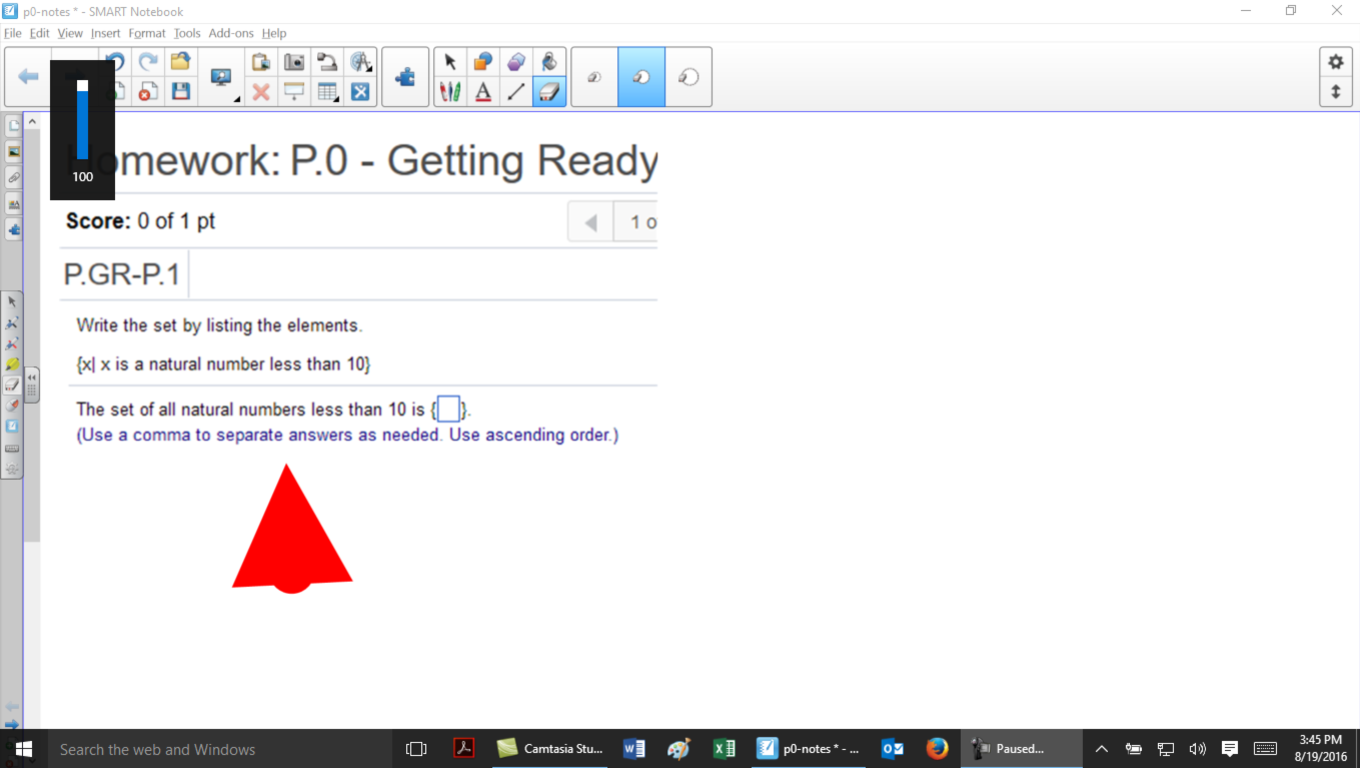
Task: Select the medium eraser size
Action: [x=641, y=77]
